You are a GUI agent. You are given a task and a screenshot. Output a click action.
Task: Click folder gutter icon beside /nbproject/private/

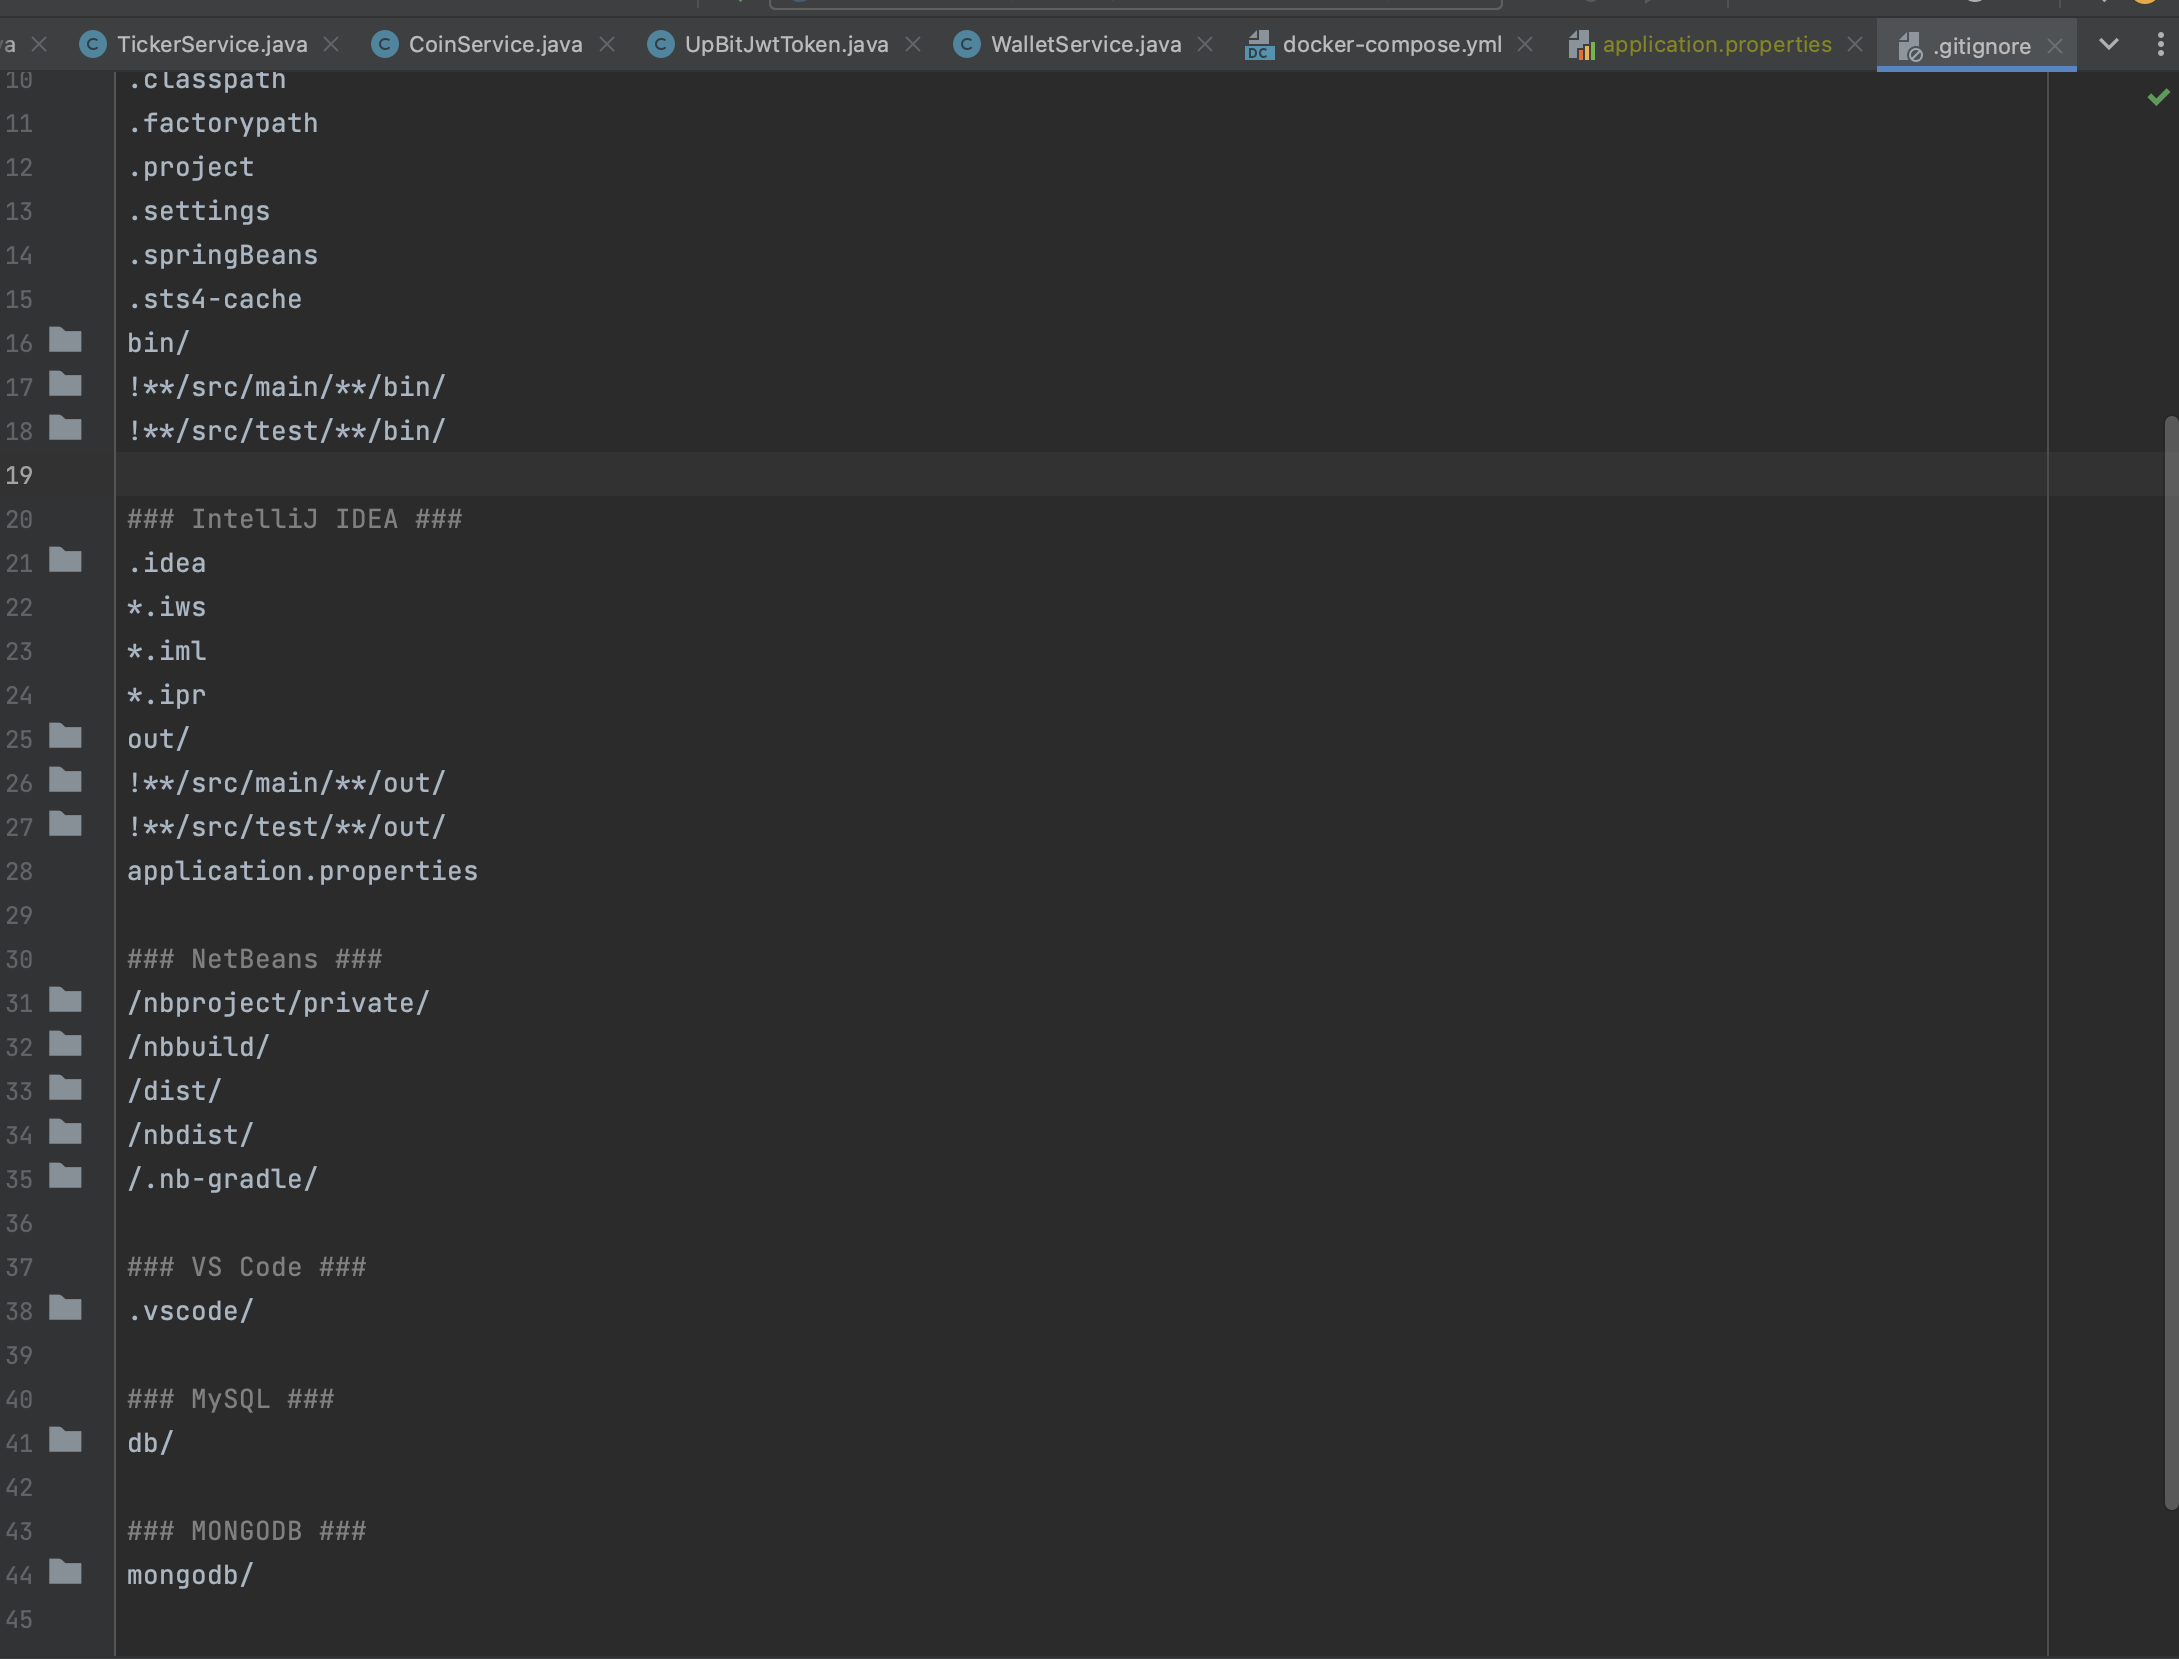click(66, 1001)
